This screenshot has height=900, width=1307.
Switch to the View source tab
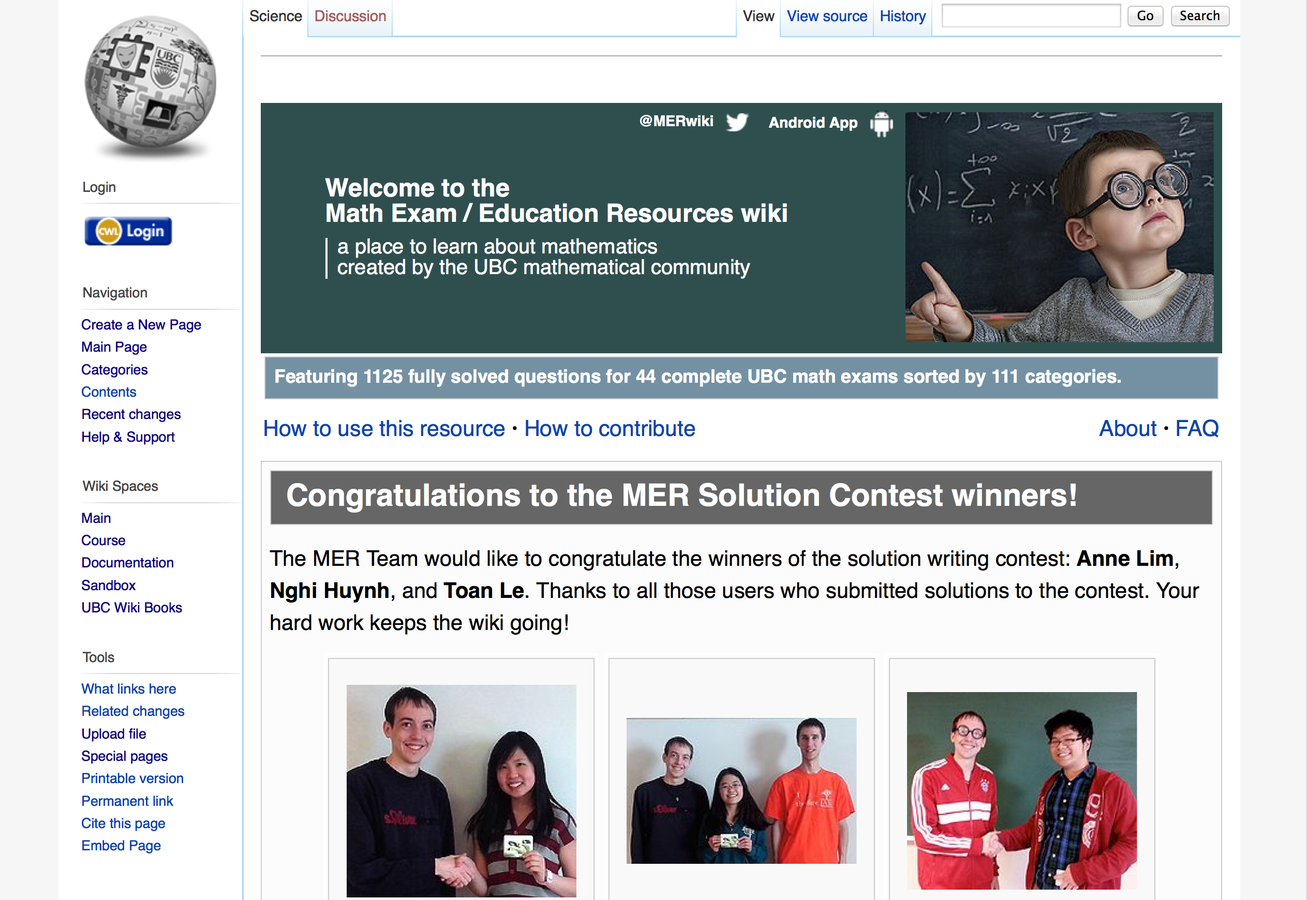coord(827,16)
